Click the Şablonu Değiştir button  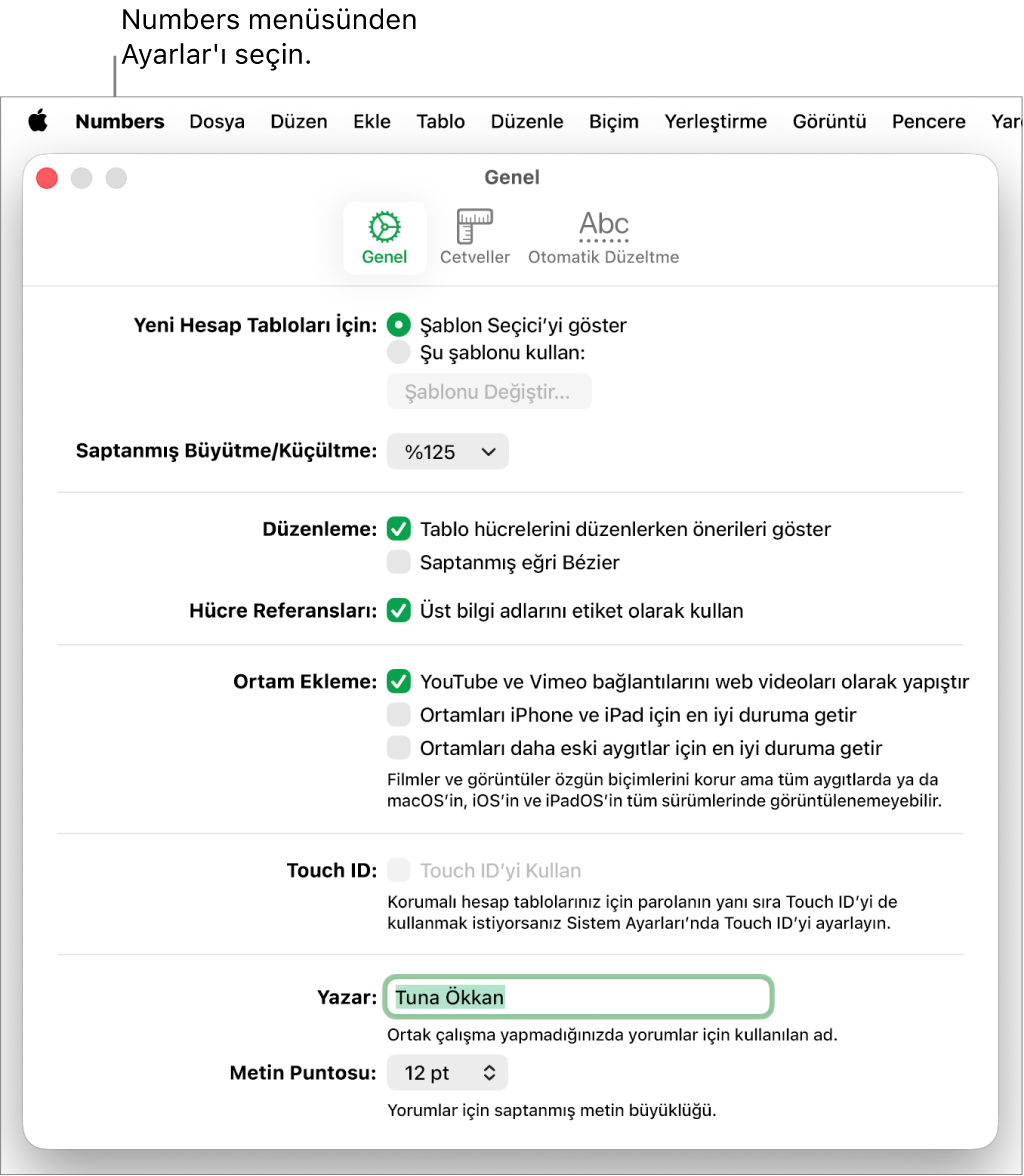tap(489, 392)
